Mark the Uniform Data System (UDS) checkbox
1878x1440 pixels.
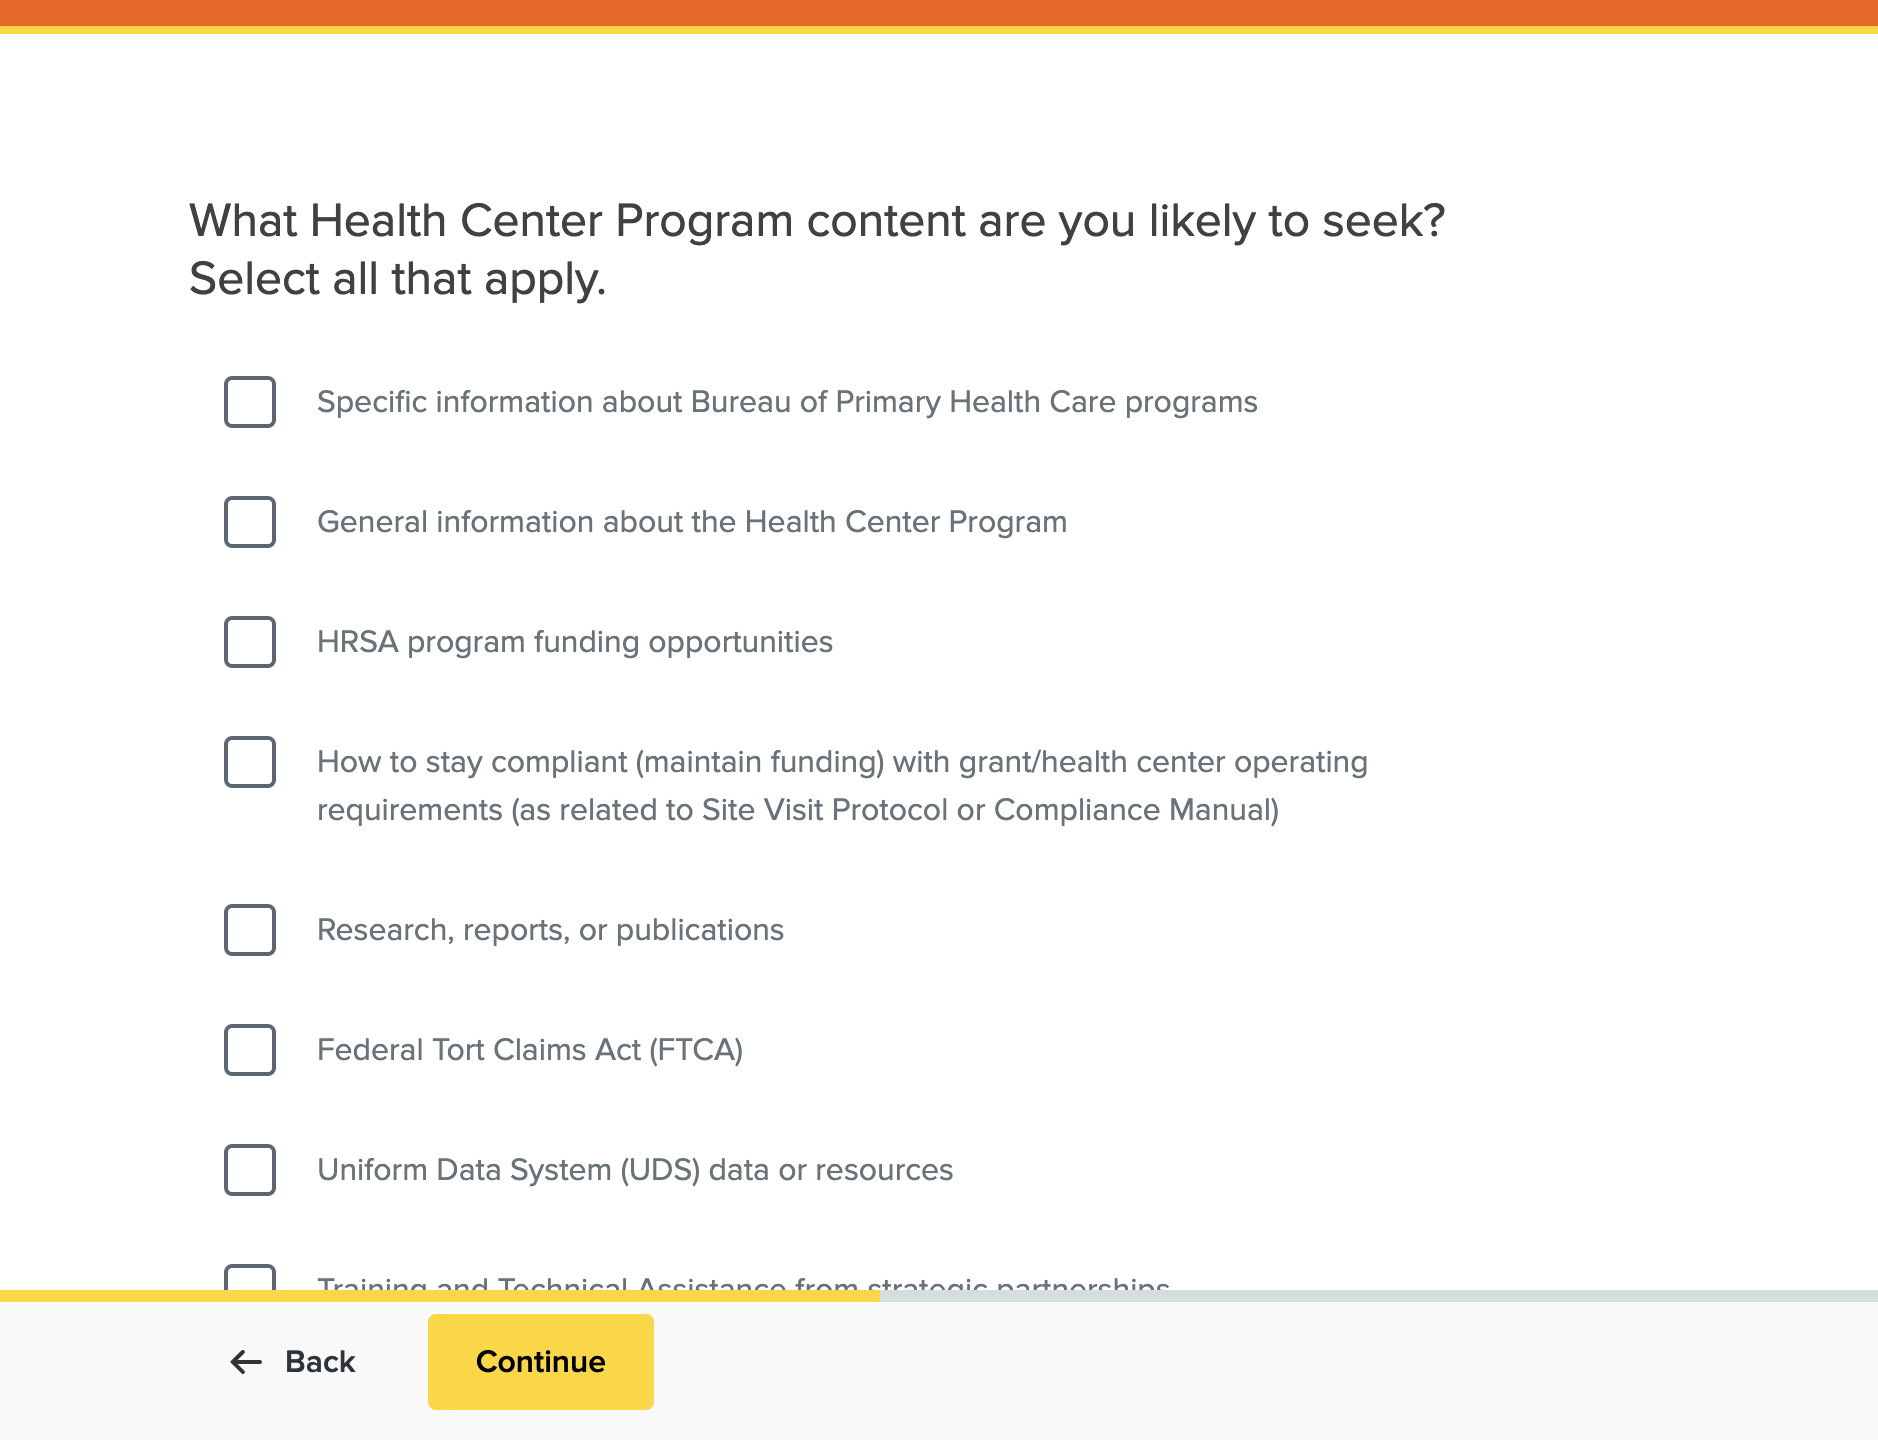point(250,1170)
